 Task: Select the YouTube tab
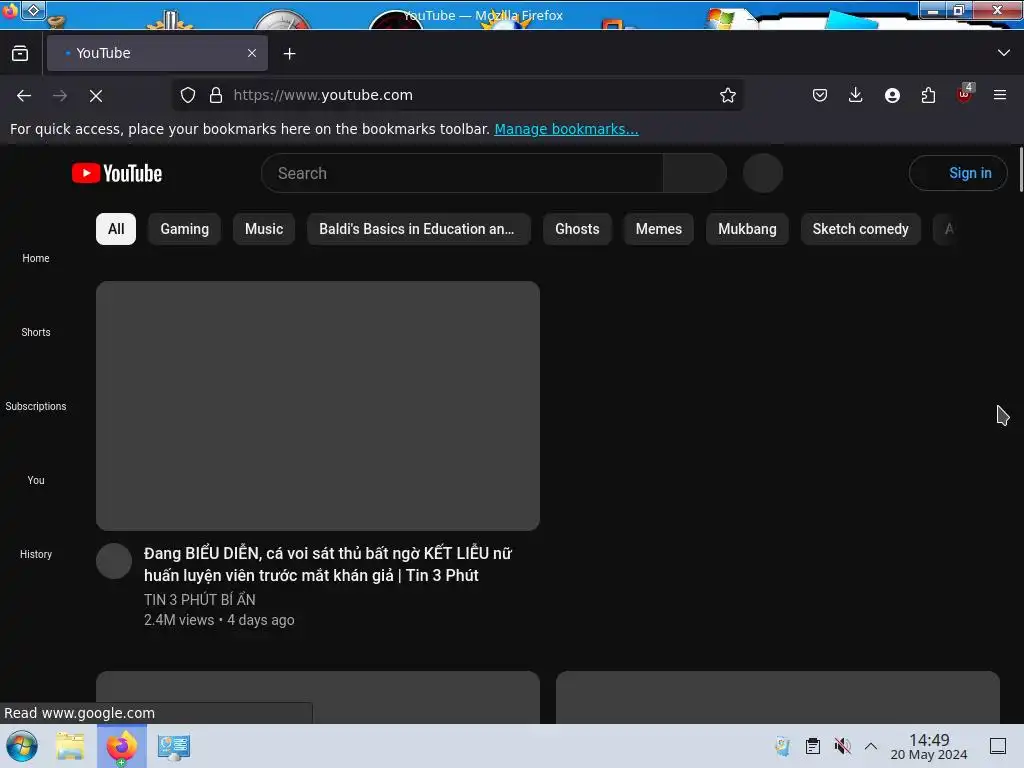click(157, 53)
